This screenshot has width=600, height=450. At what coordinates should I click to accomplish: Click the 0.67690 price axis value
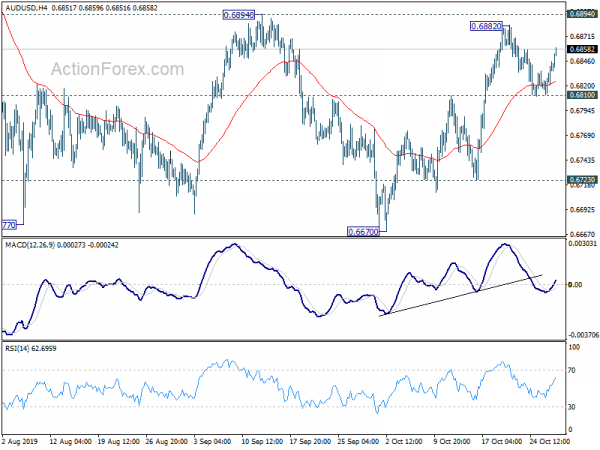click(582, 135)
